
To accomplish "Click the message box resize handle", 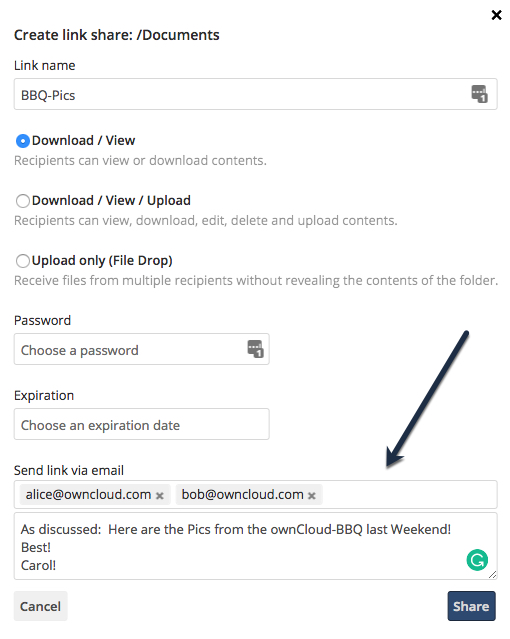I will (x=492, y=575).
